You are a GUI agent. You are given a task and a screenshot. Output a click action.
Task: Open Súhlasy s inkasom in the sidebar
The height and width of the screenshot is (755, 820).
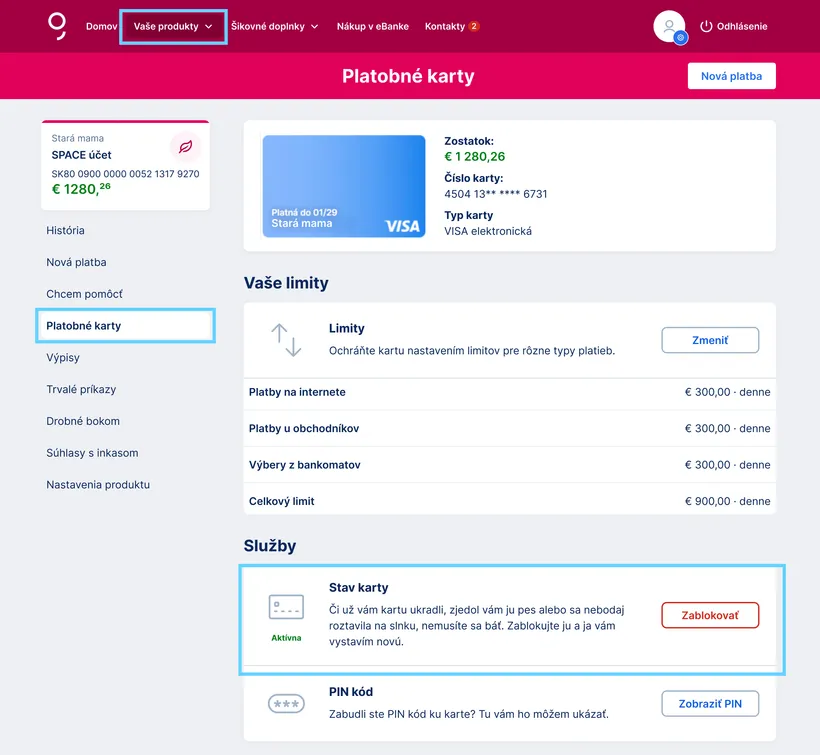pyautogui.click(x=92, y=453)
